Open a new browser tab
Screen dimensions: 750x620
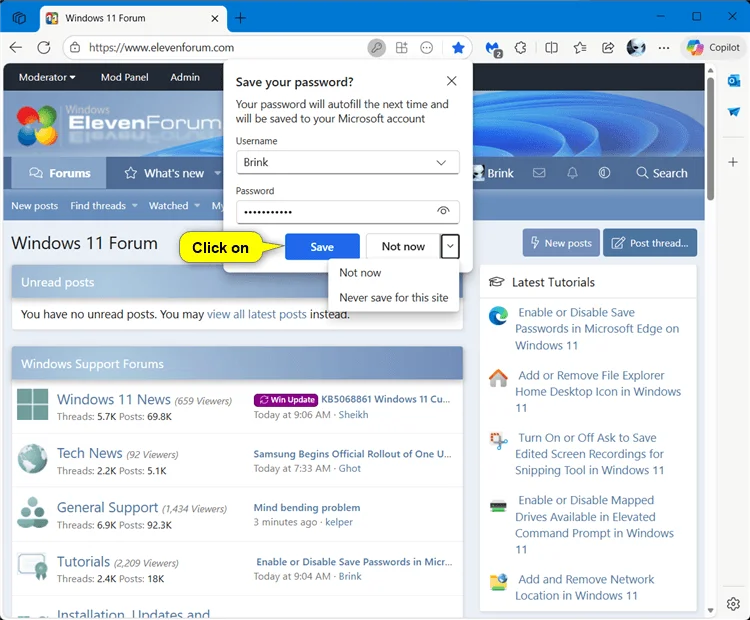click(x=241, y=18)
